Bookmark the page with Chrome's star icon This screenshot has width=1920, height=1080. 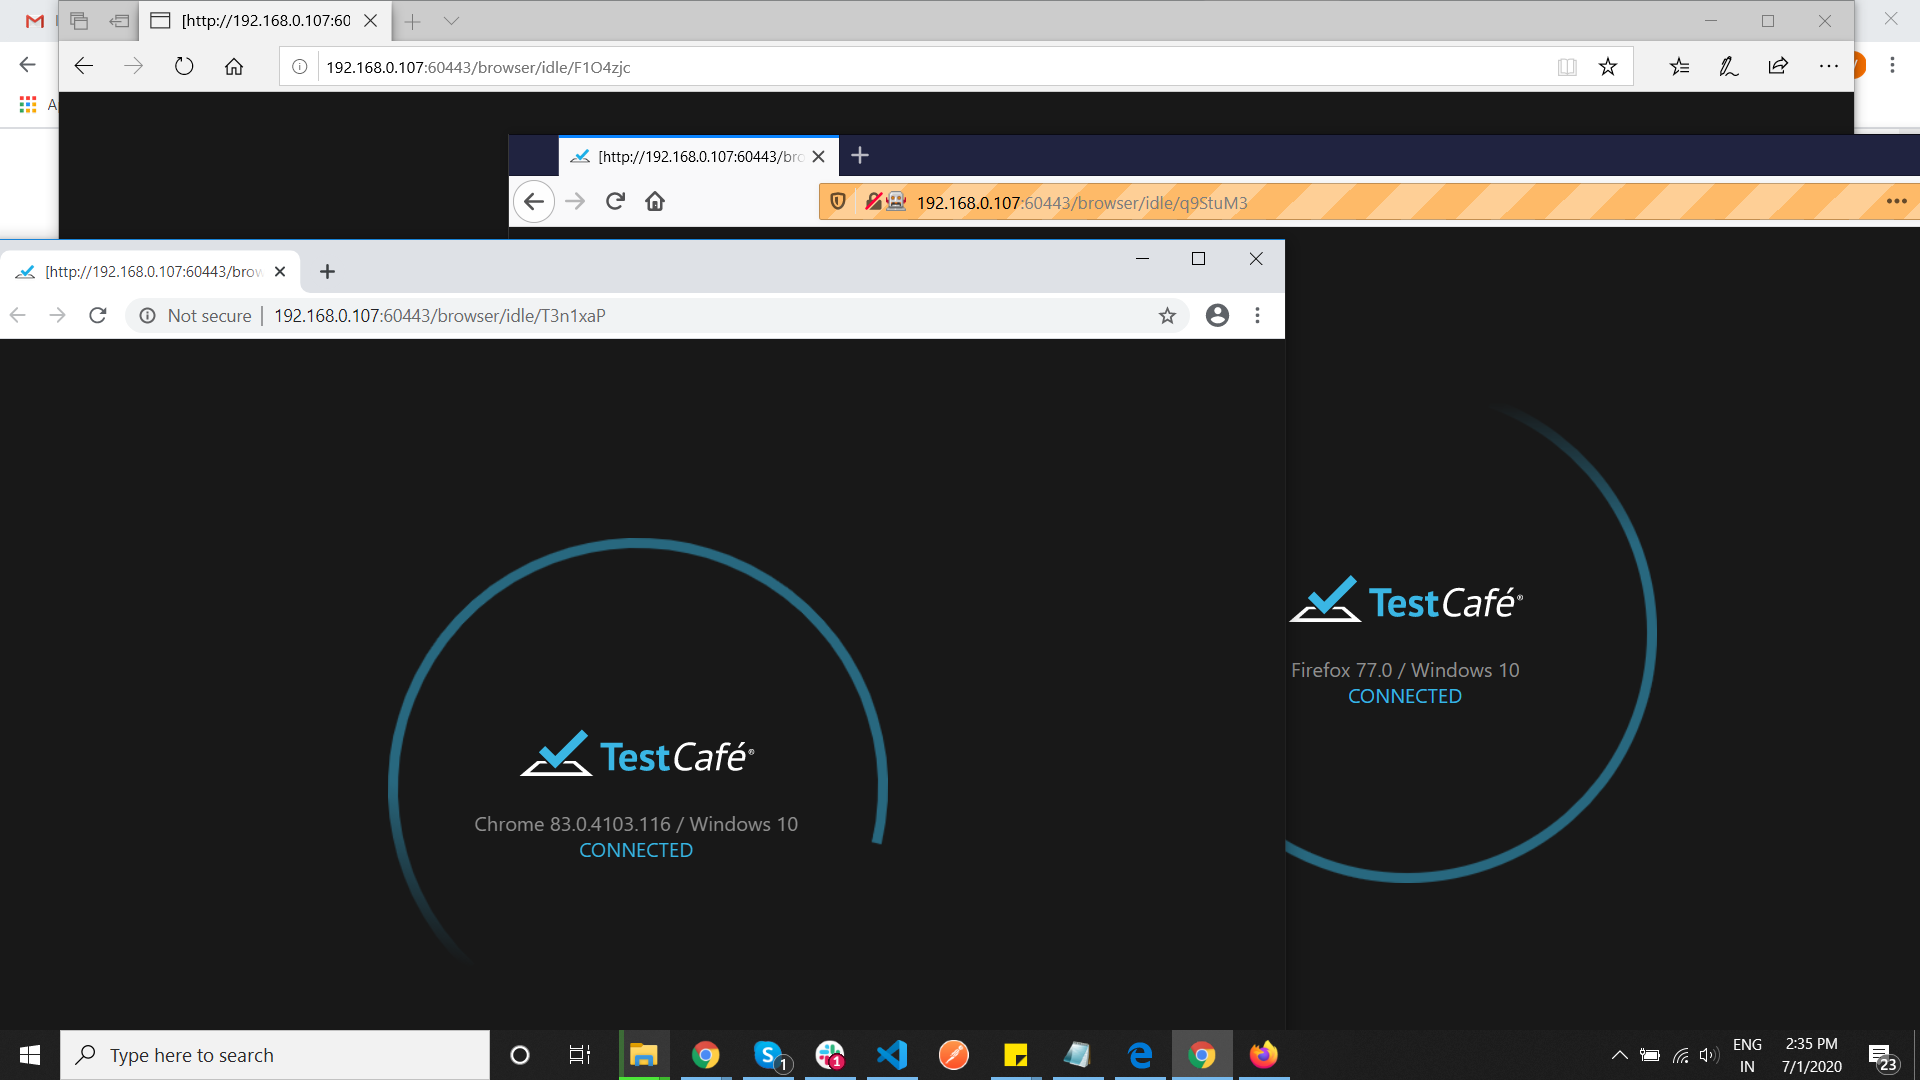point(1167,315)
